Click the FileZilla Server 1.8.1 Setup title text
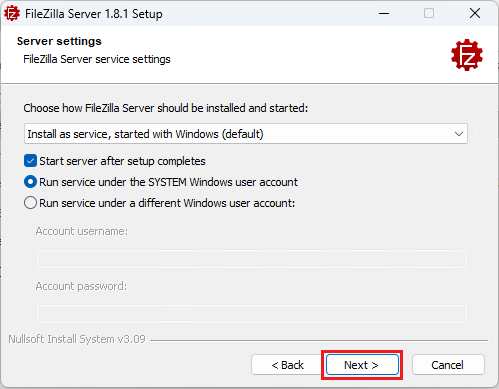The image size is (499, 389). [94, 14]
